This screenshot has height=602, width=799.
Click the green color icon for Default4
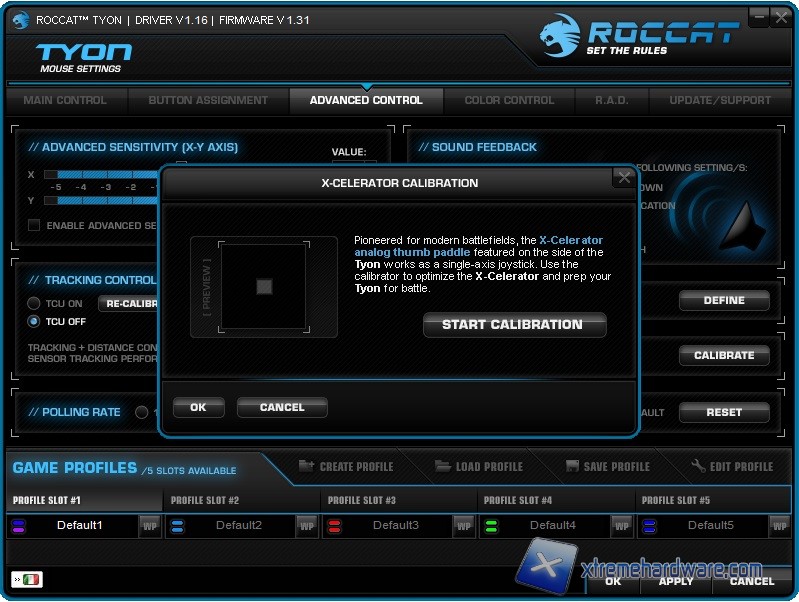pyautogui.click(x=490, y=526)
